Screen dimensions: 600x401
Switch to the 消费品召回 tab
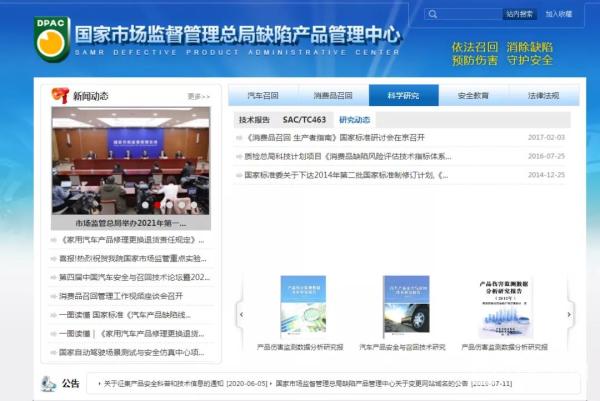click(x=332, y=96)
